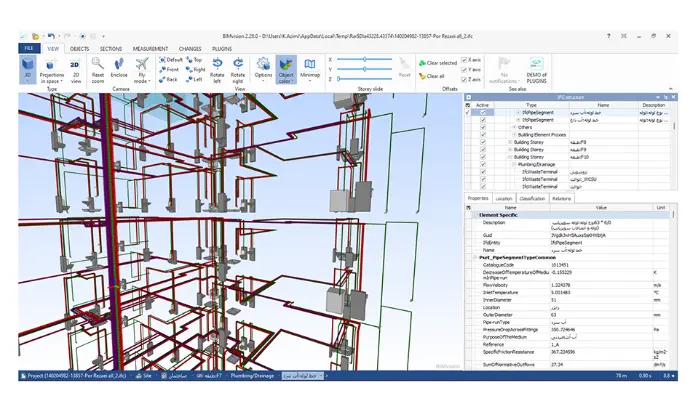
Task: Set the Right view orientation
Action: pyautogui.click(x=196, y=70)
